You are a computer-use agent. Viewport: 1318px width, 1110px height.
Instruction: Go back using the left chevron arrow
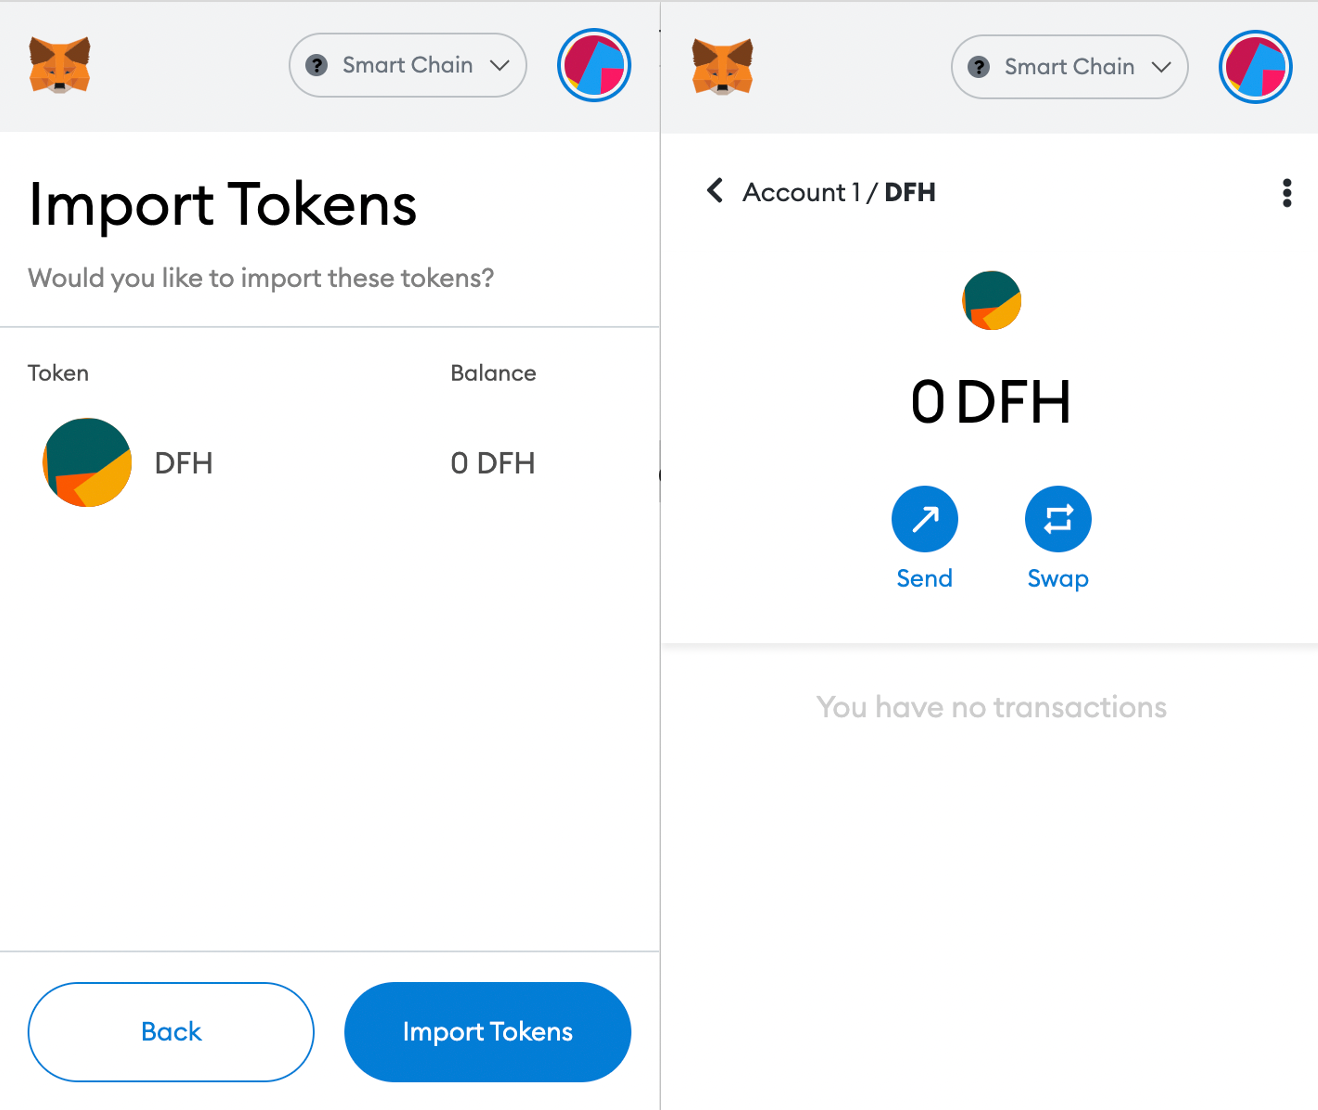tap(715, 190)
